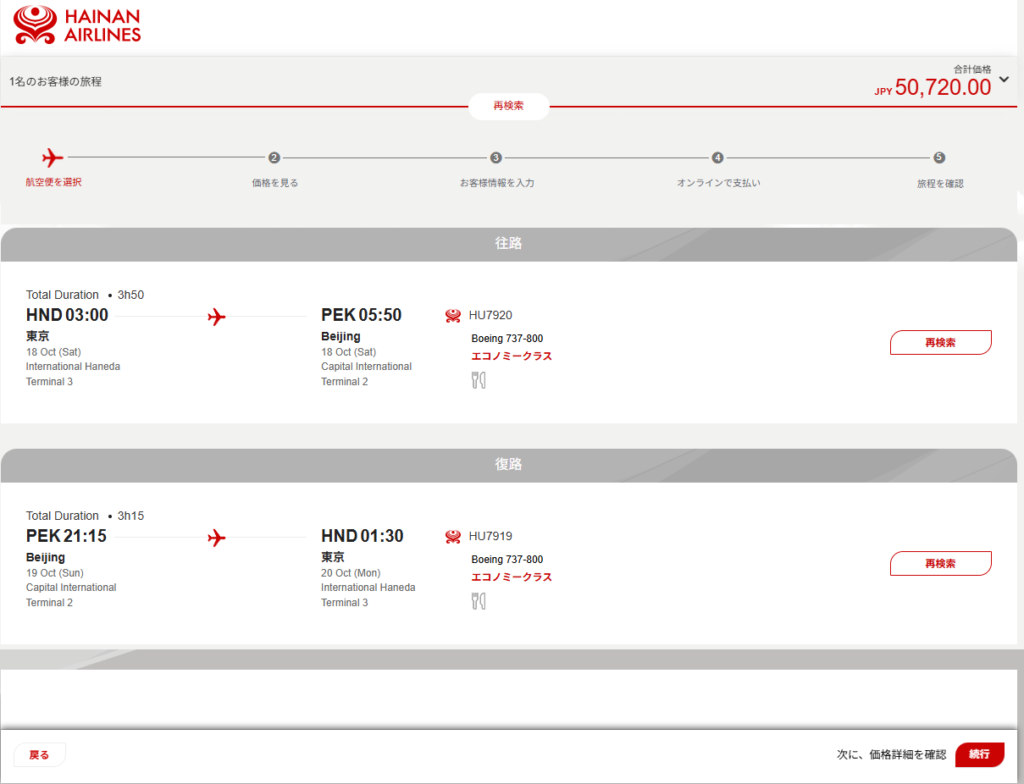Click the outbound flight airplane icon
This screenshot has height=784, width=1024.
pyautogui.click(x=216, y=317)
